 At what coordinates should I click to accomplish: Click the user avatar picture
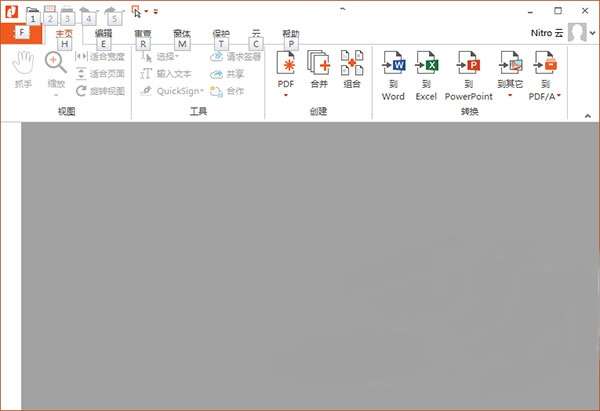(x=577, y=32)
